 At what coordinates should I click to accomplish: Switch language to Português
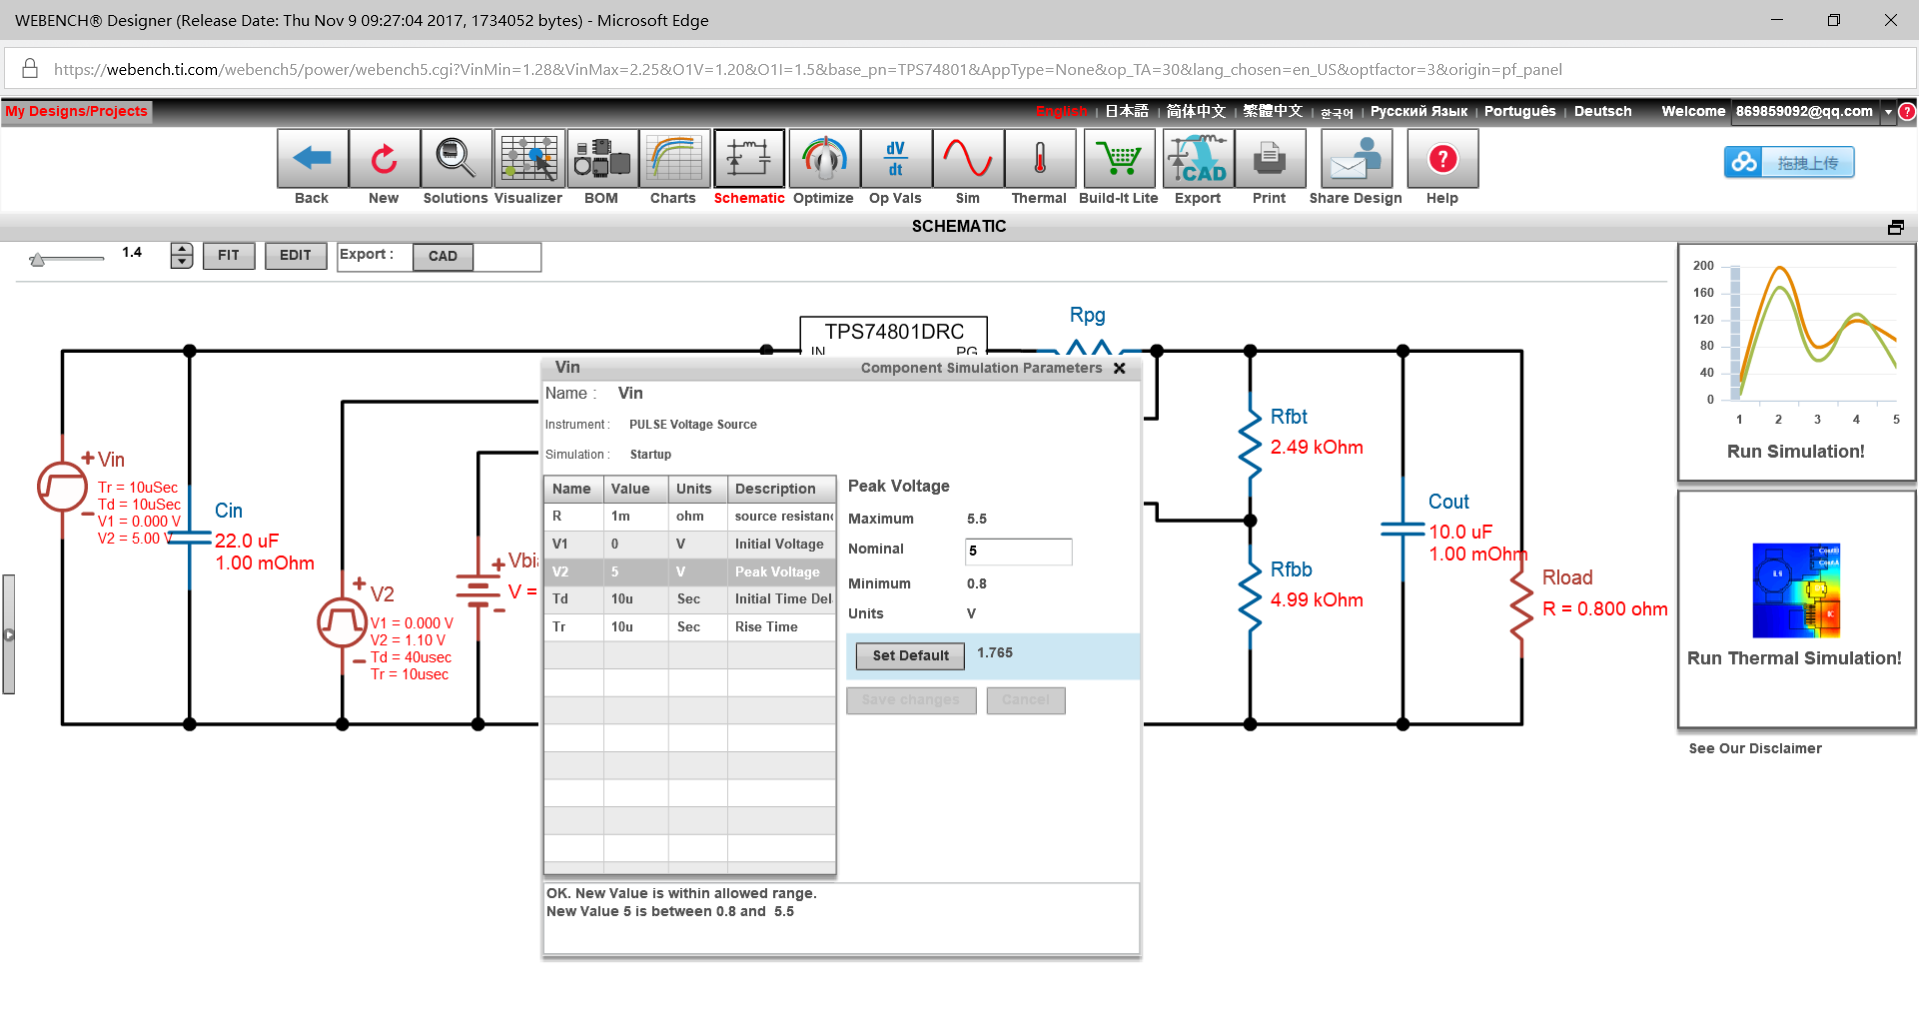[x=1520, y=111]
